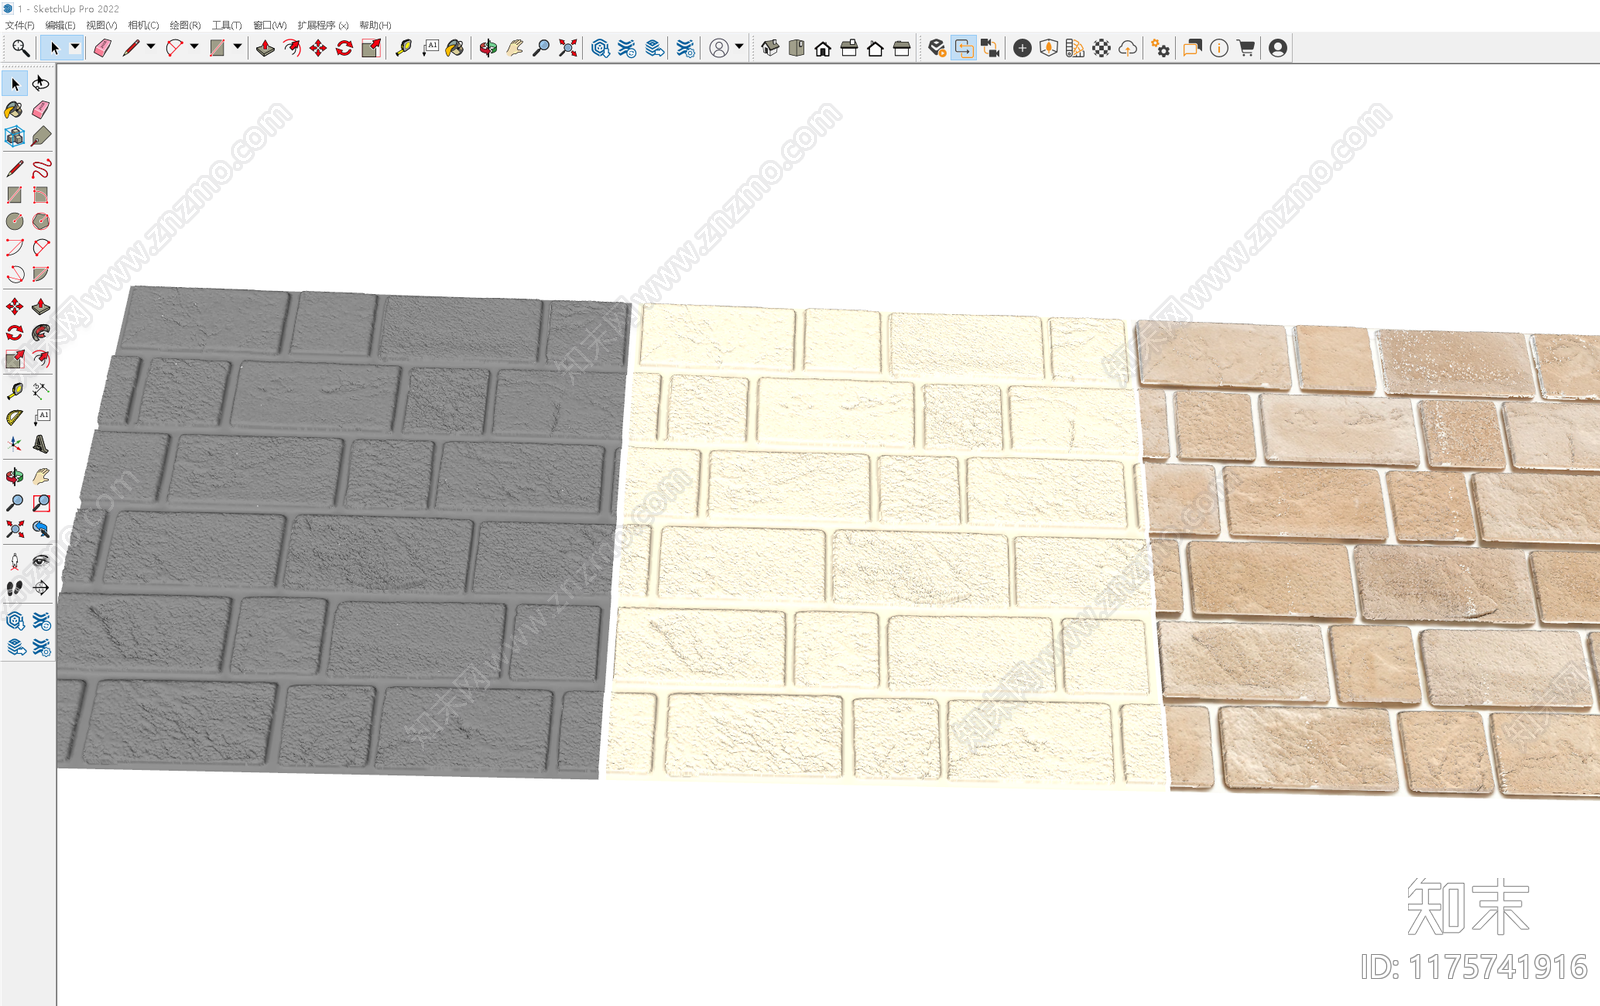Select the Pie tool in the left toolbar
Viewport: 1600px width, 1006px height.
point(41,273)
